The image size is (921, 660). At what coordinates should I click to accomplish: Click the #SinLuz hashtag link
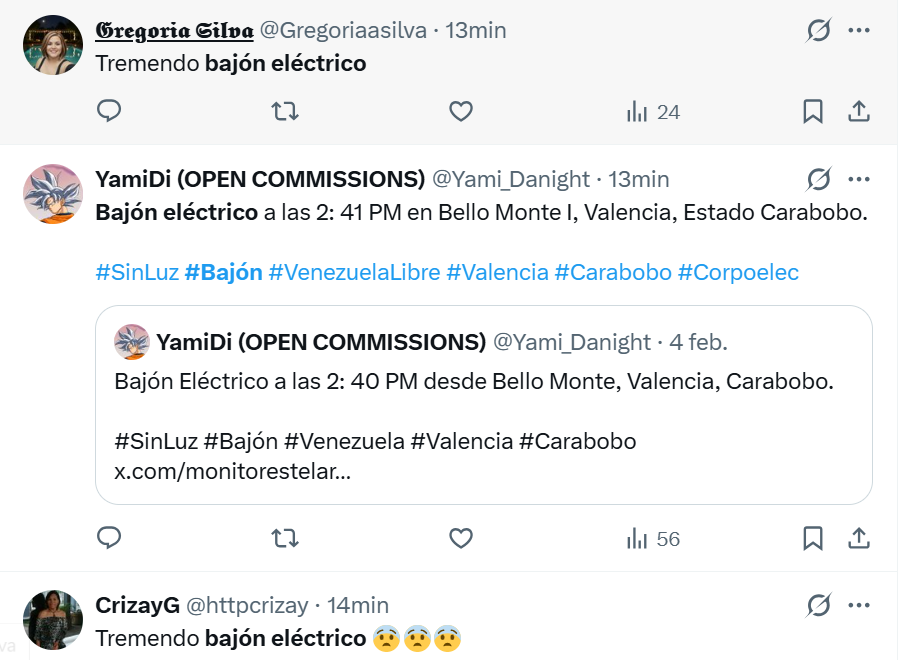[x=136, y=272]
